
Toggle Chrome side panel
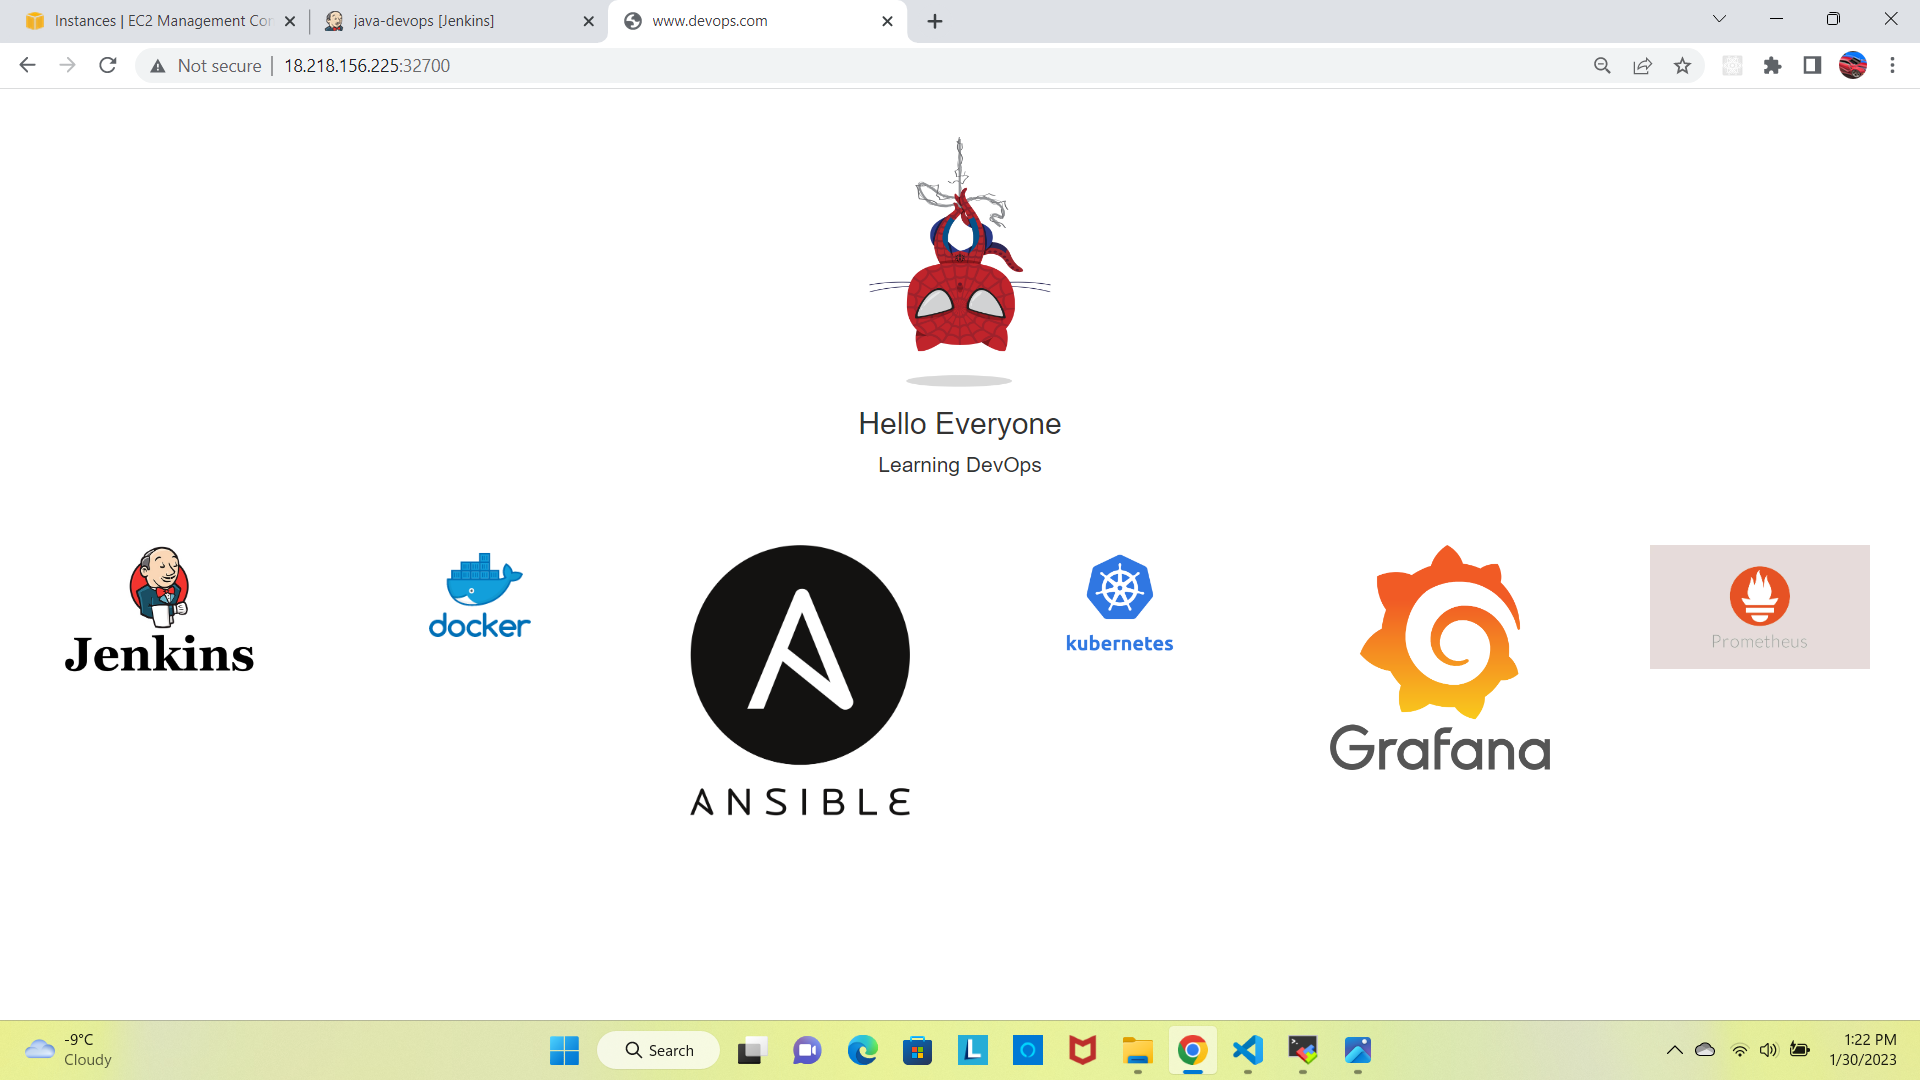1812,66
